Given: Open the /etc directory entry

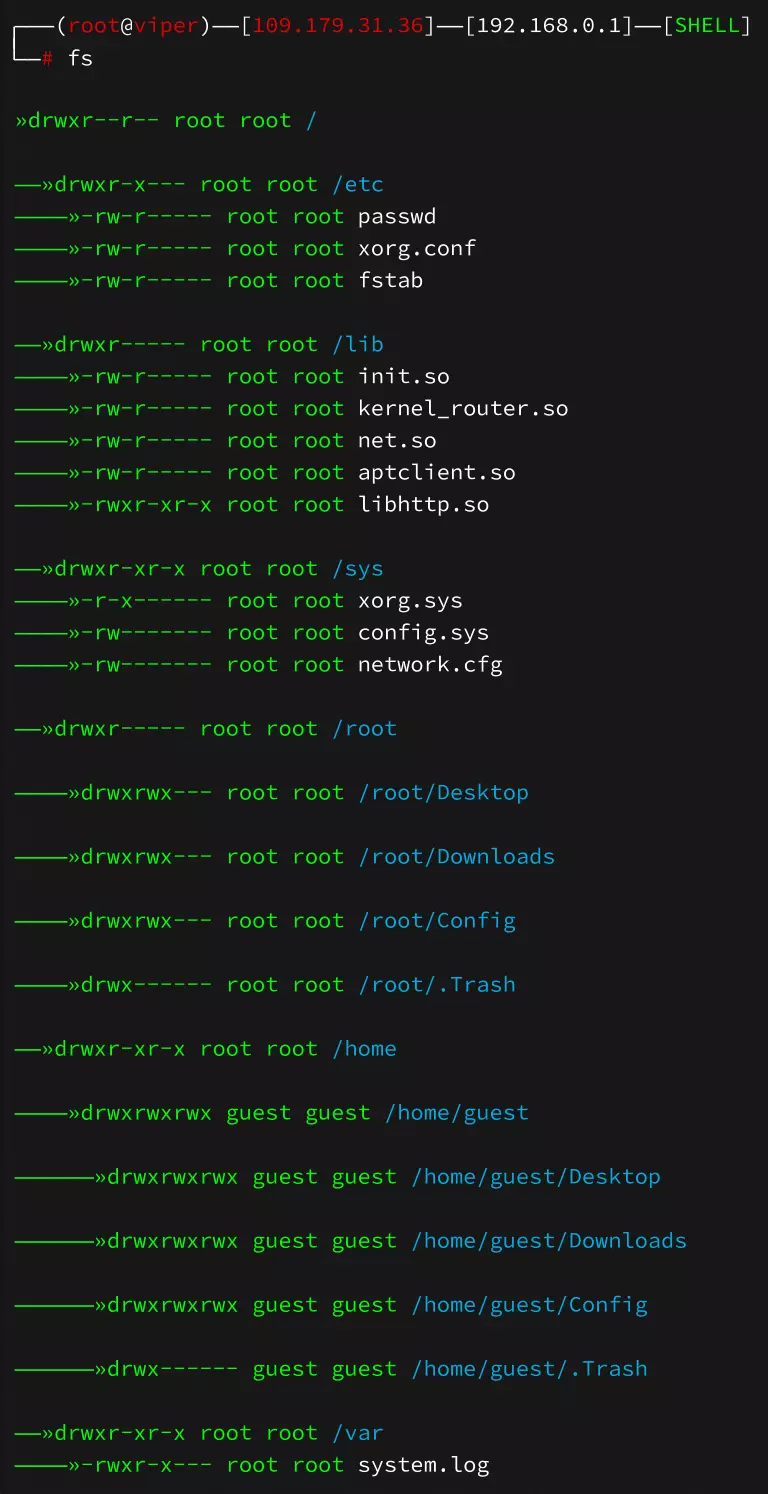Looking at the screenshot, I should point(358,185).
